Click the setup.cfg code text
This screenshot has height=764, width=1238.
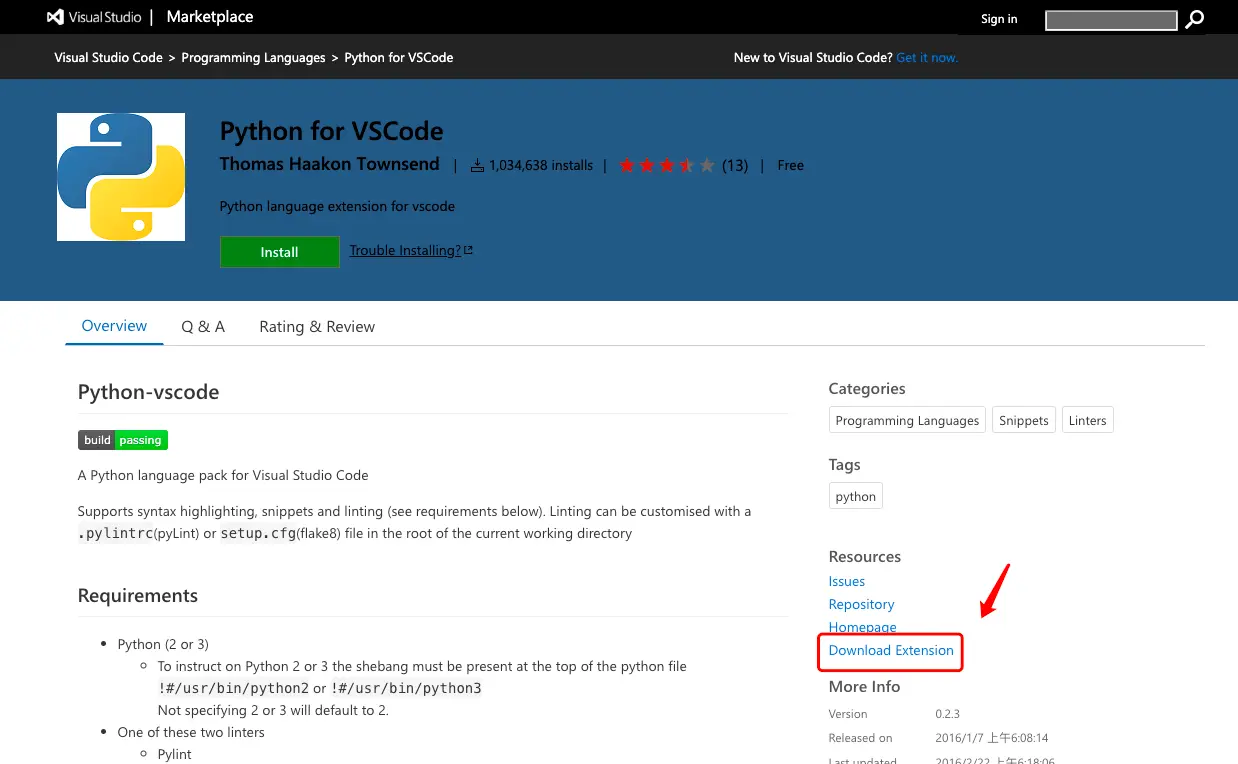pyautogui.click(x=258, y=533)
